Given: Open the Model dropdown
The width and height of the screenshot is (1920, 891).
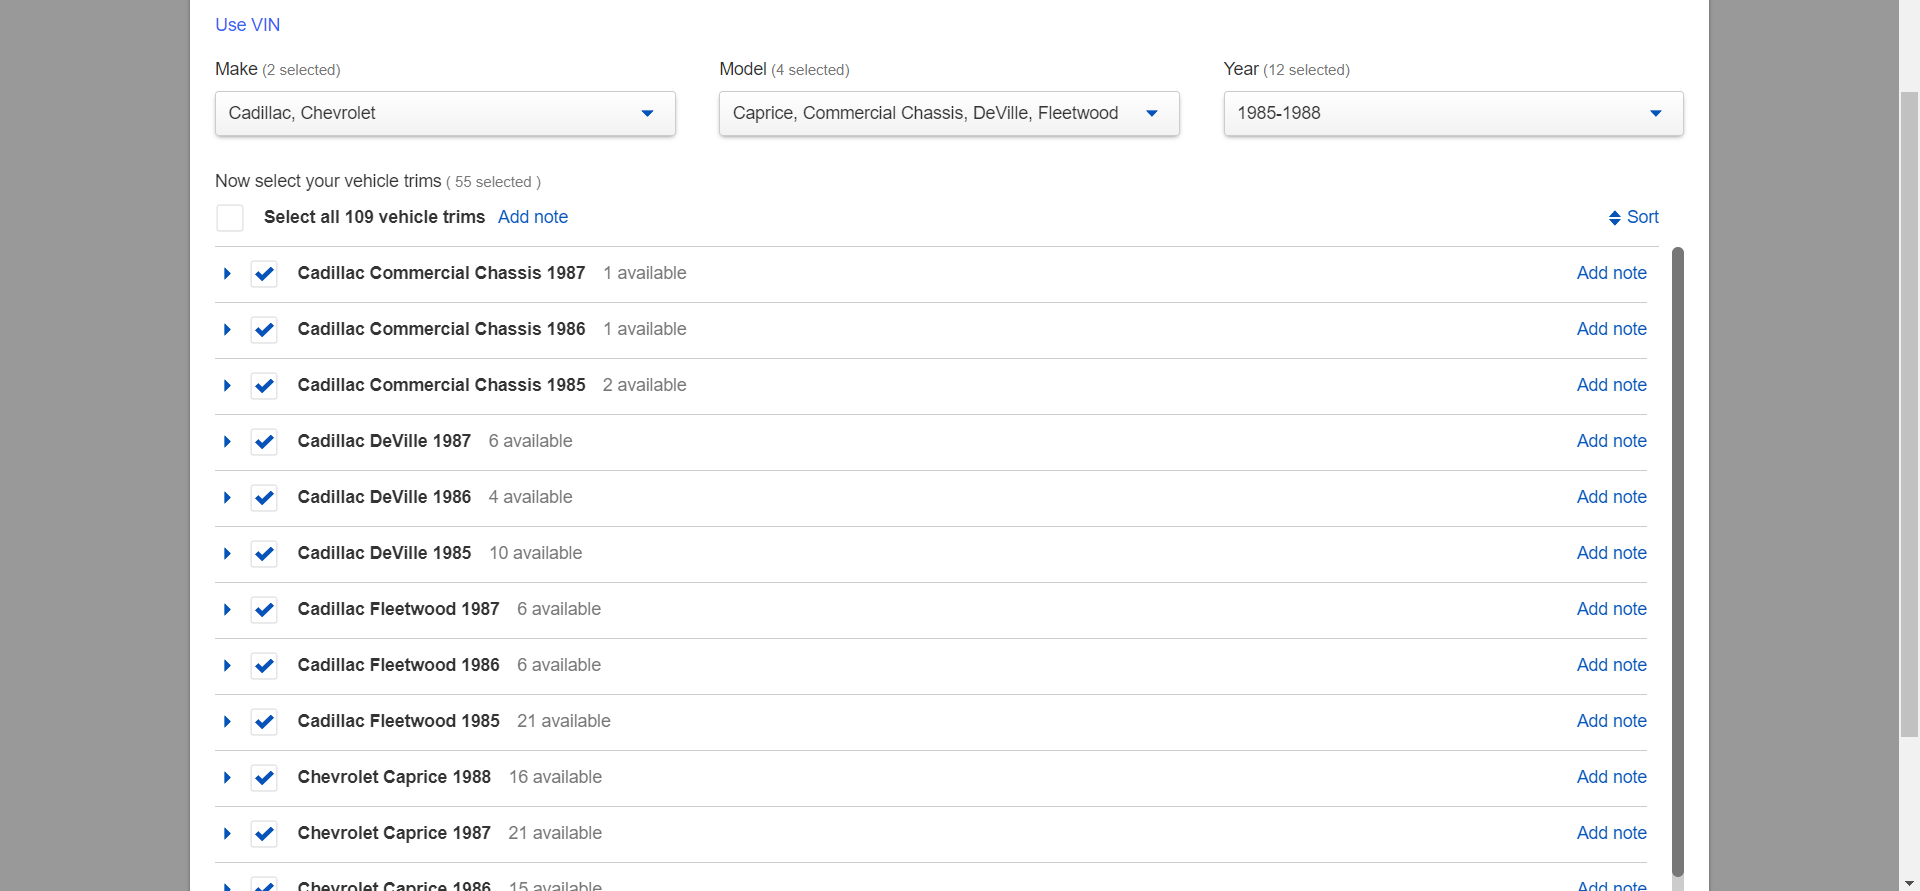Looking at the screenshot, I should coord(949,114).
